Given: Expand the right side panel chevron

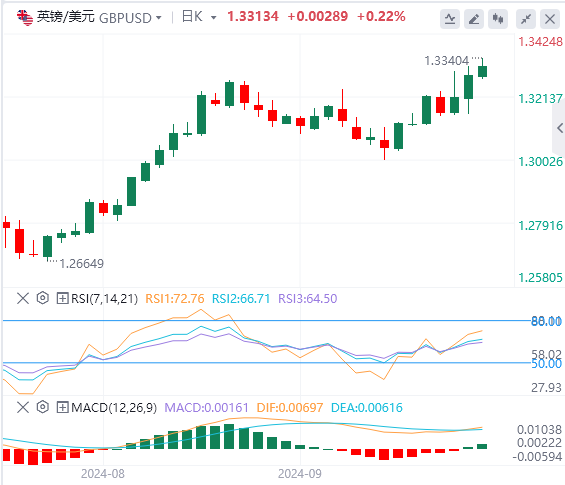Looking at the screenshot, I should [x=560, y=128].
